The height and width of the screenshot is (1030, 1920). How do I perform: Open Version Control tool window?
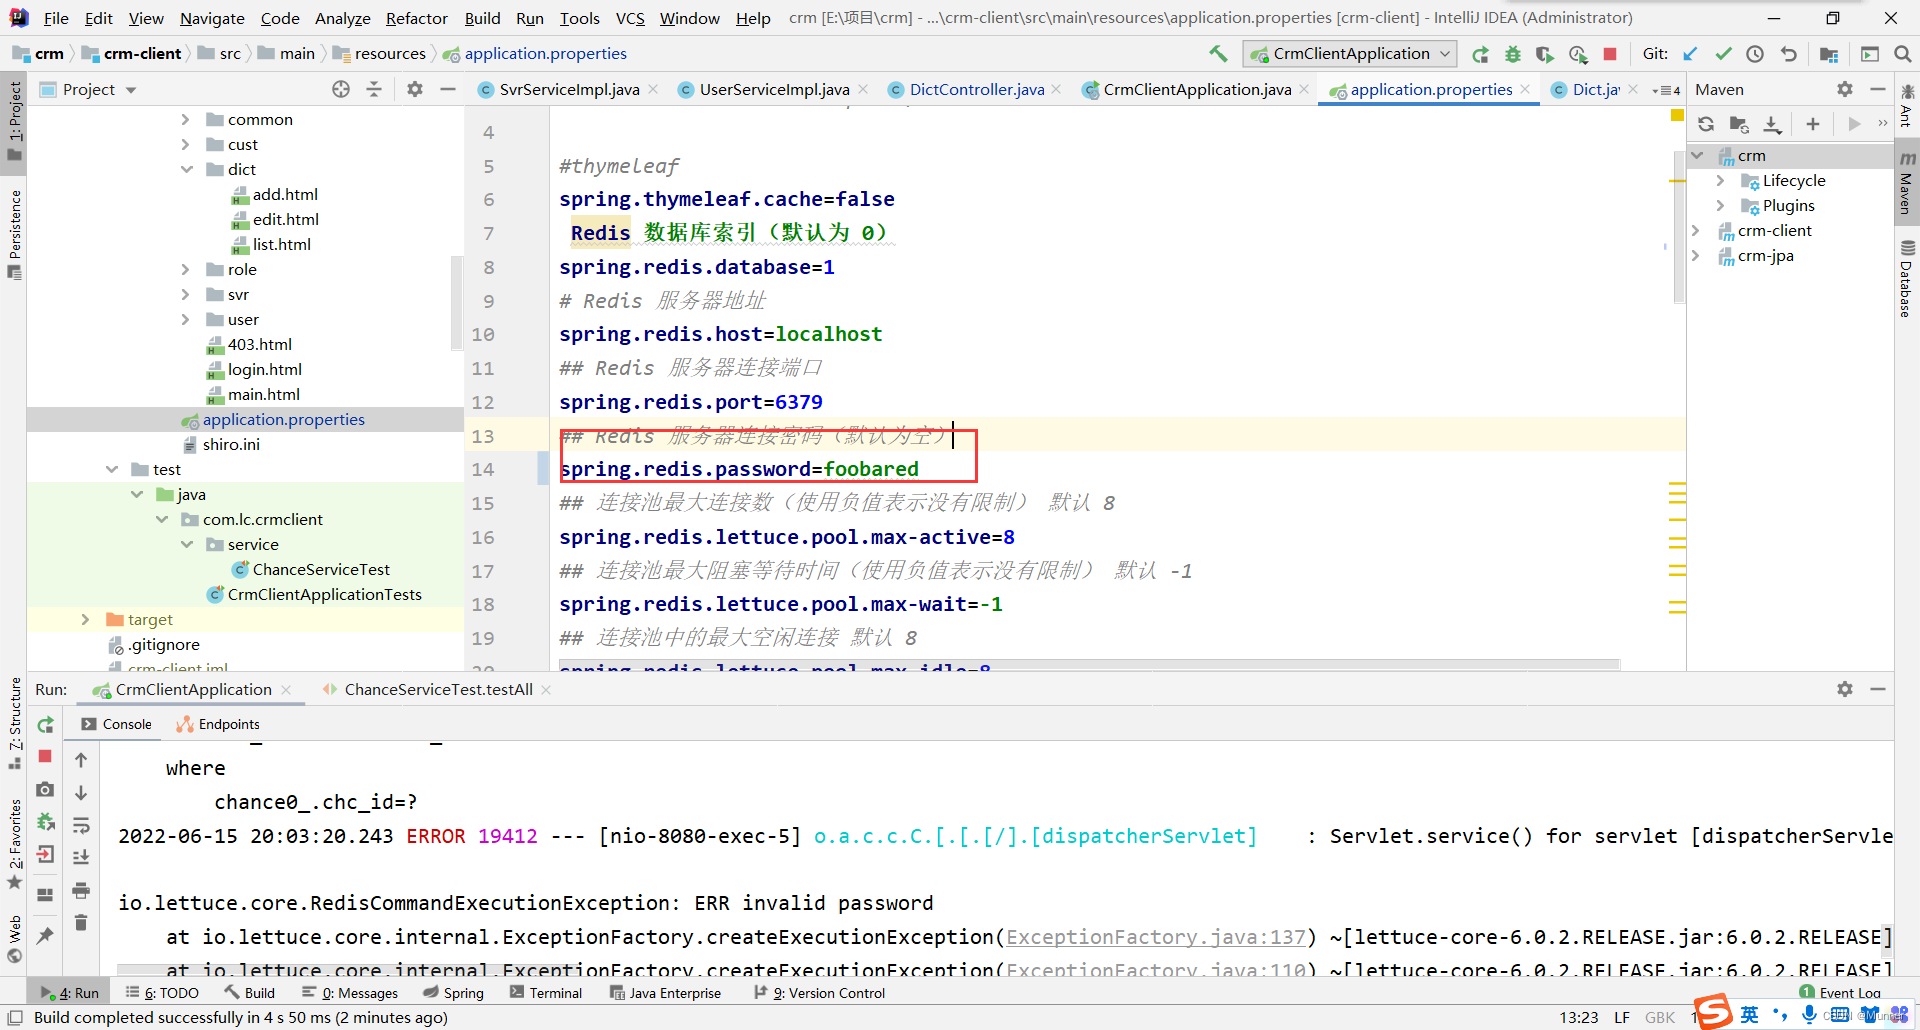pyautogui.click(x=820, y=993)
